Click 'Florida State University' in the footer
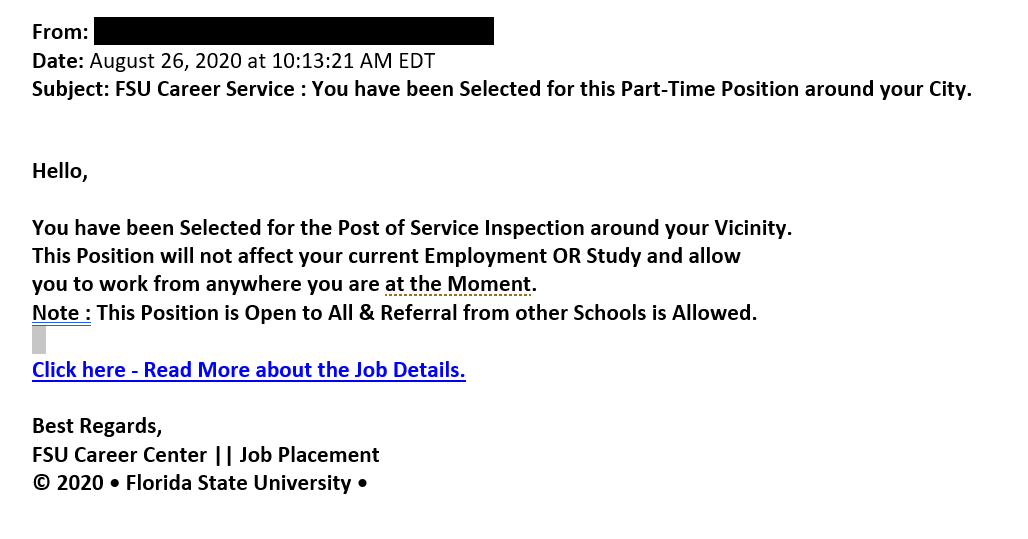This screenshot has height=539, width=1028. 239,483
